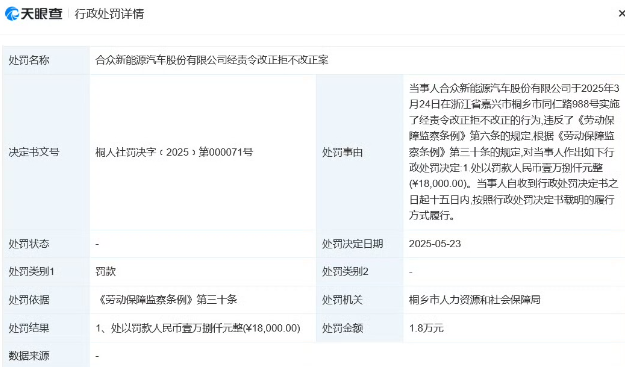Close the 行政处罚详情 dialog
Image resolution: width=625 pixels, height=367 pixels.
(621, 14)
